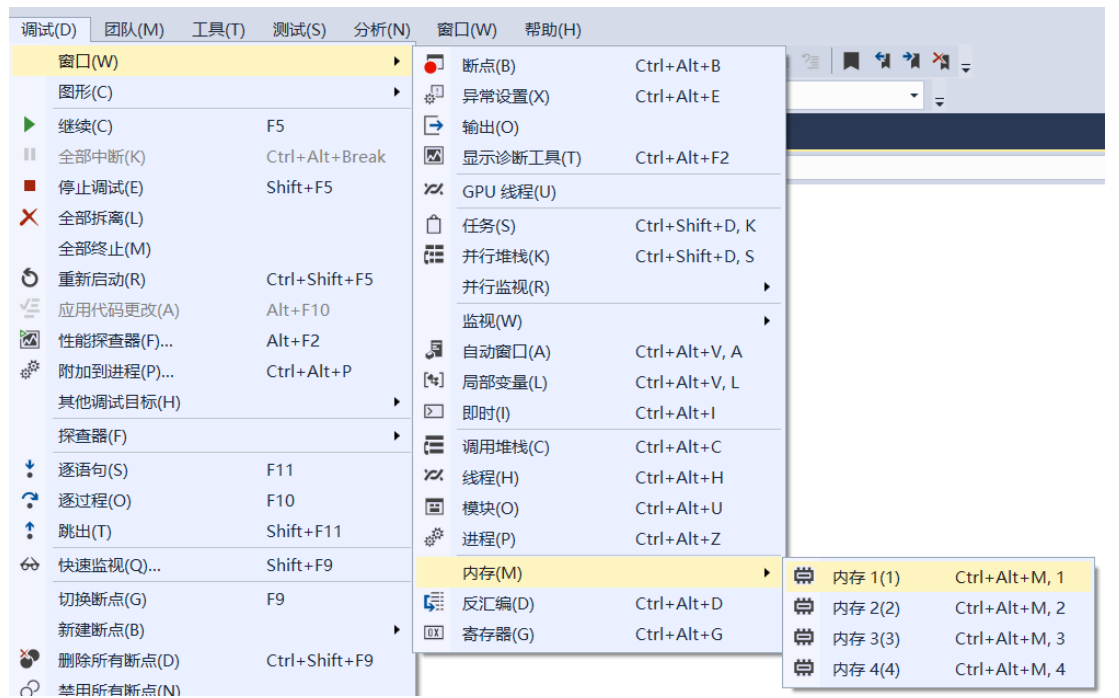The width and height of the screenshot is (1119, 698).
Task: Click the red X Detach All icon
Action: 29,217
